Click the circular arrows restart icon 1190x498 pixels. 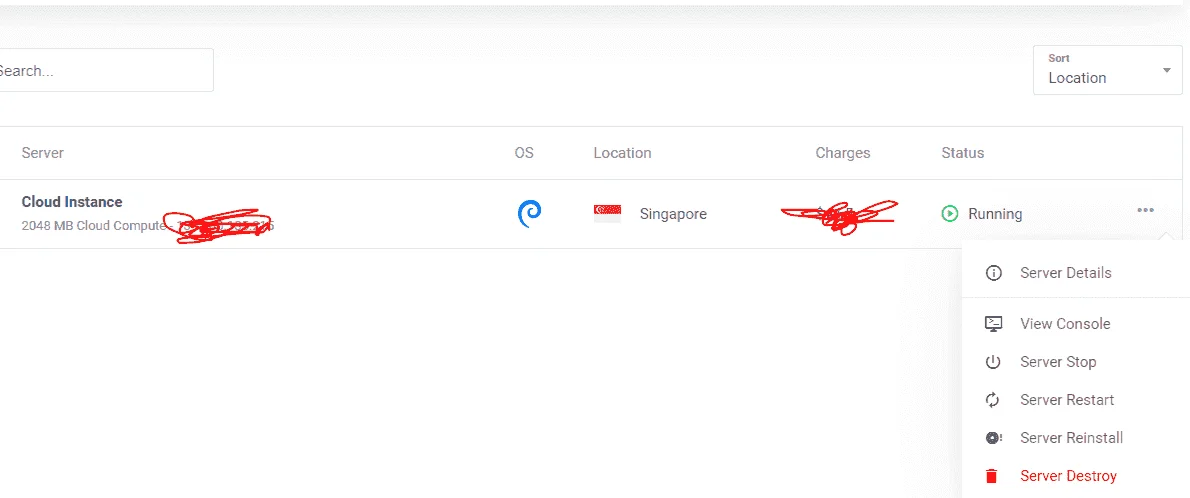(x=993, y=400)
